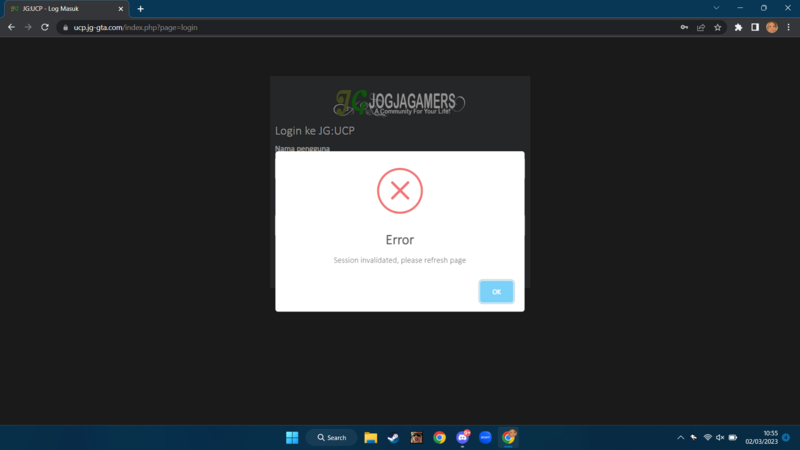Click the share page icon

click(701, 28)
